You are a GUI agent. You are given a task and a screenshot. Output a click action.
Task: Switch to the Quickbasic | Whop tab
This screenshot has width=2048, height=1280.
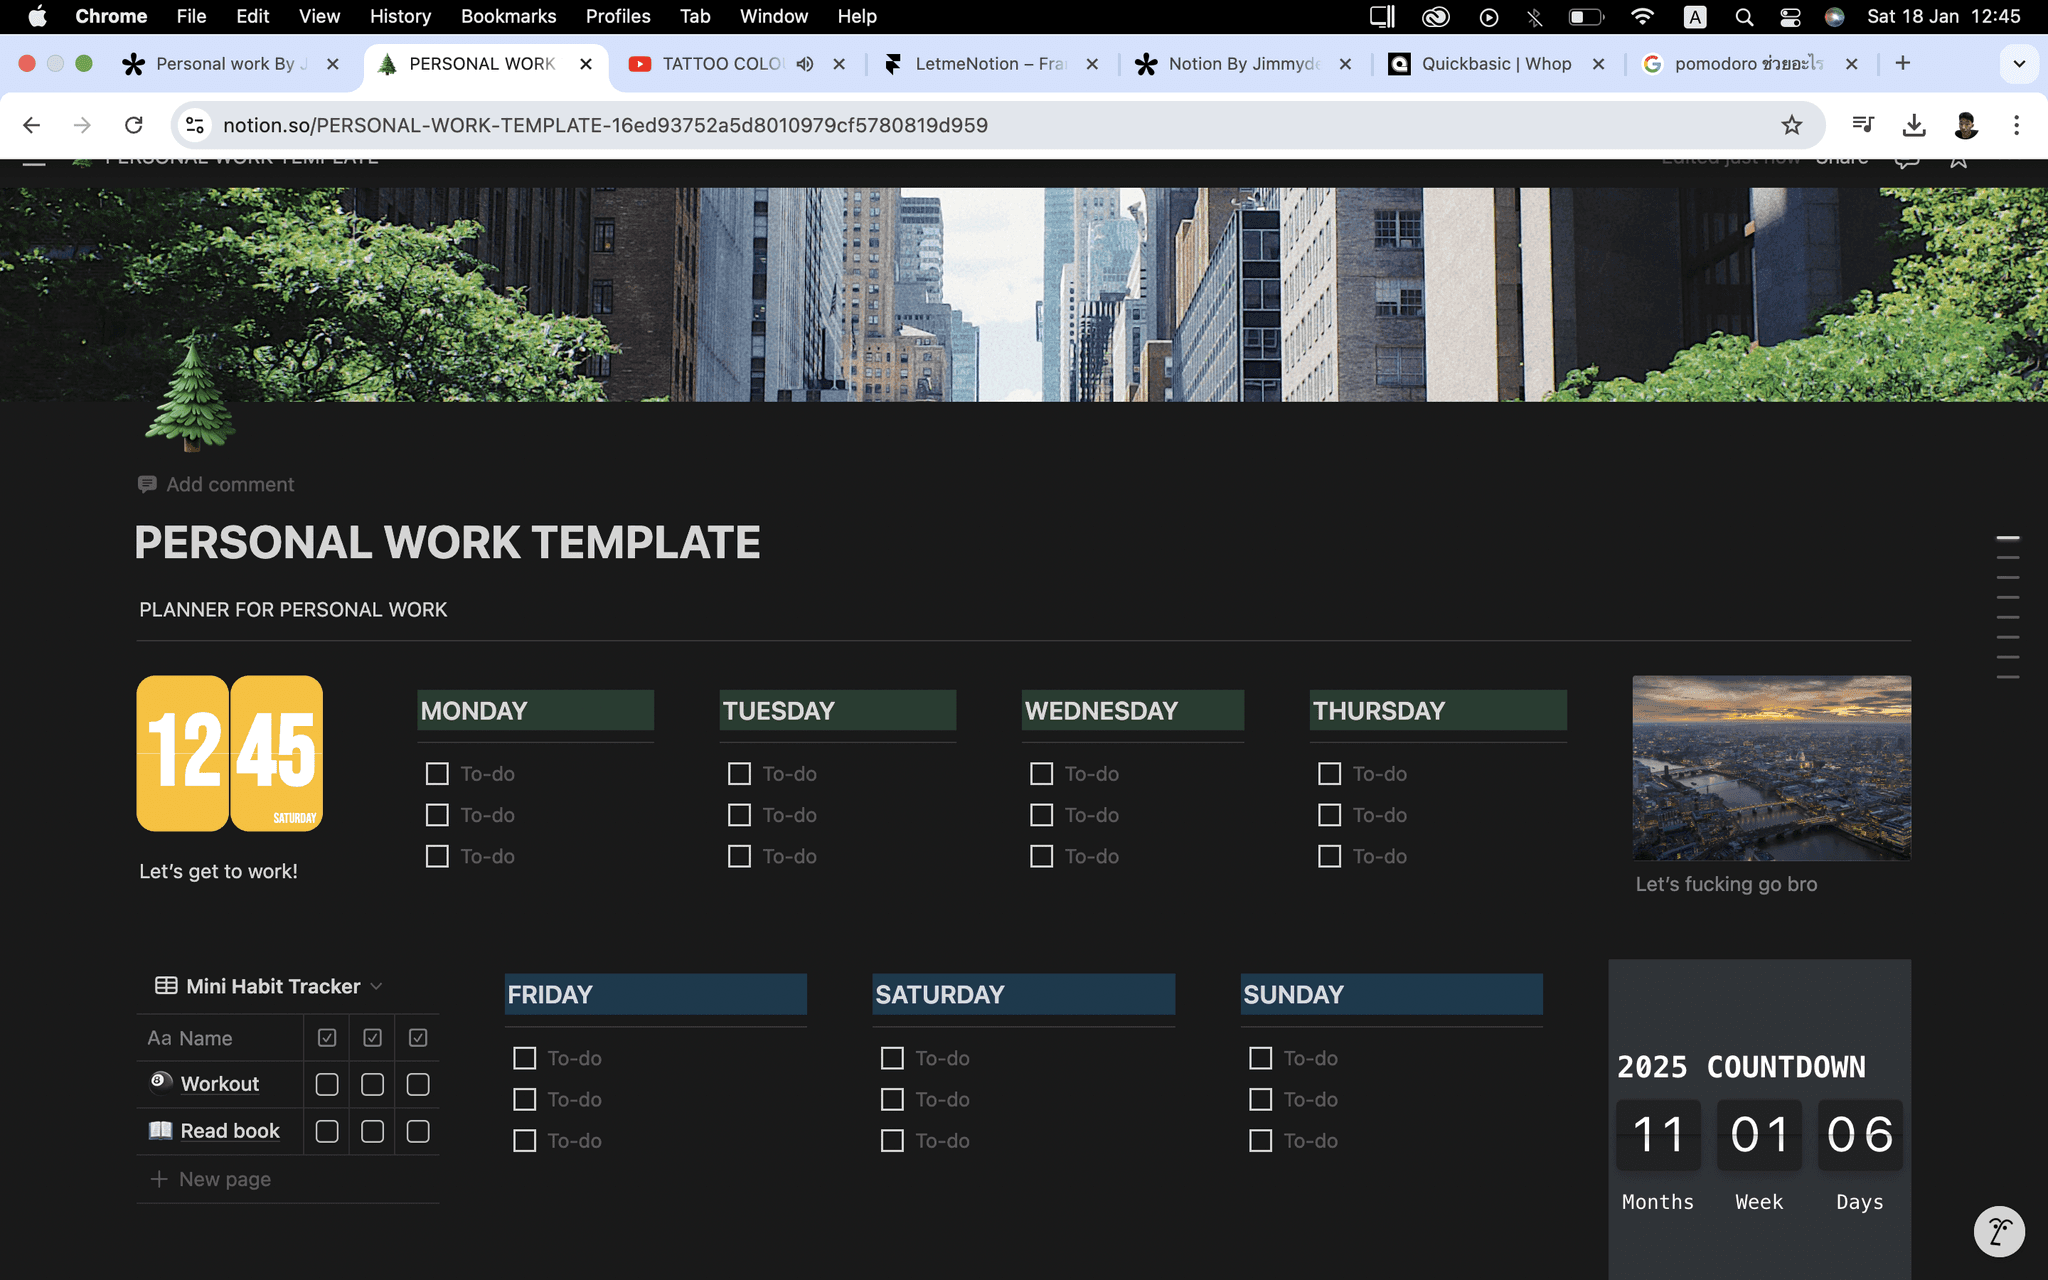(x=1495, y=64)
